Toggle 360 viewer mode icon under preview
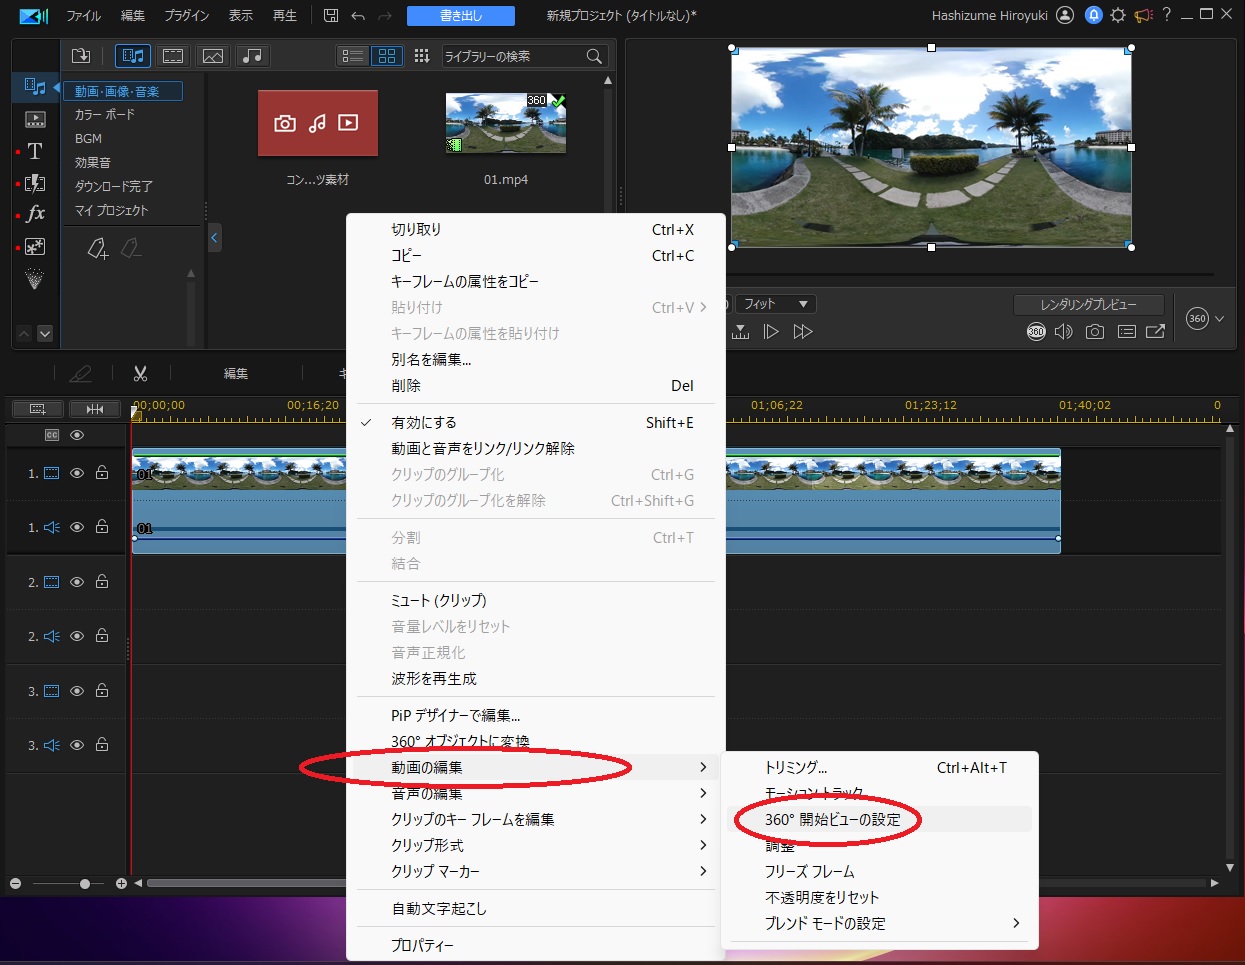 click(1036, 331)
